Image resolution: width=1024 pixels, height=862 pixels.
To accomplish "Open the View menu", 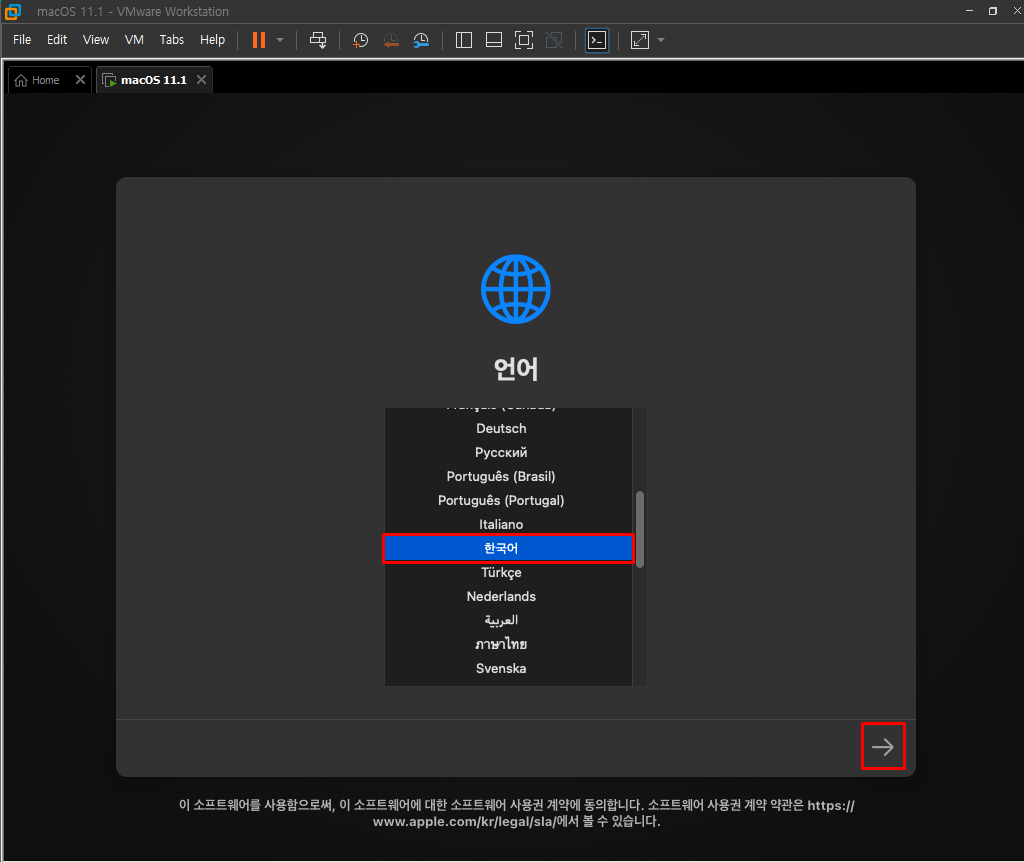I will tap(96, 40).
